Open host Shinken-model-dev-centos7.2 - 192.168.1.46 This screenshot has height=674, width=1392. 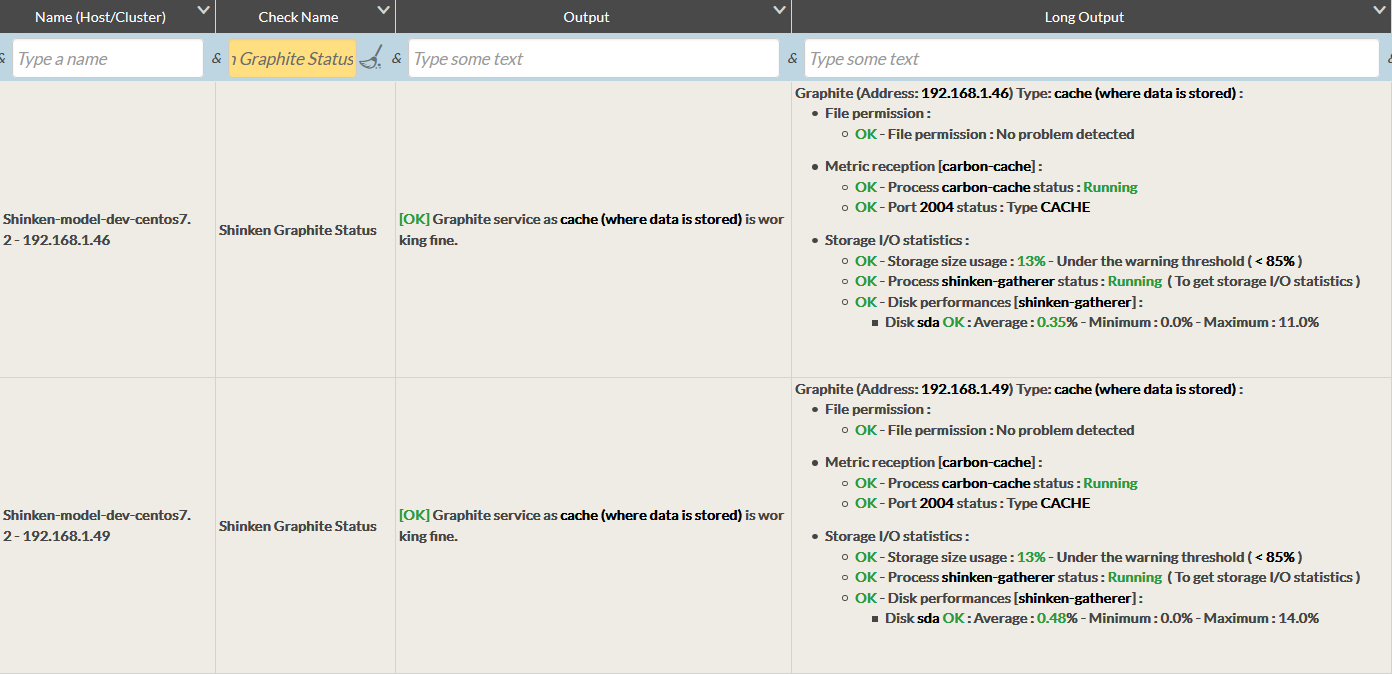click(x=96, y=229)
